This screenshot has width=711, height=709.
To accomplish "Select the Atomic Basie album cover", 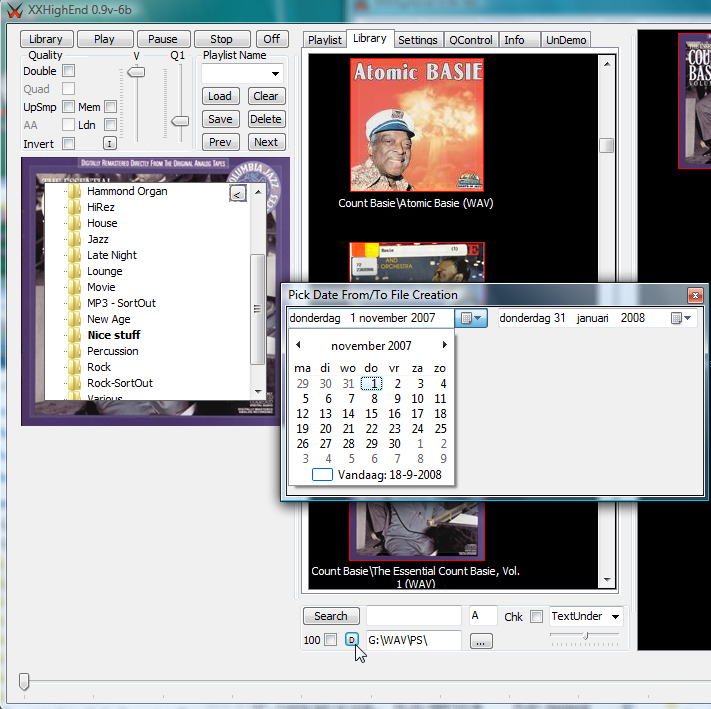I will point(417,125).
